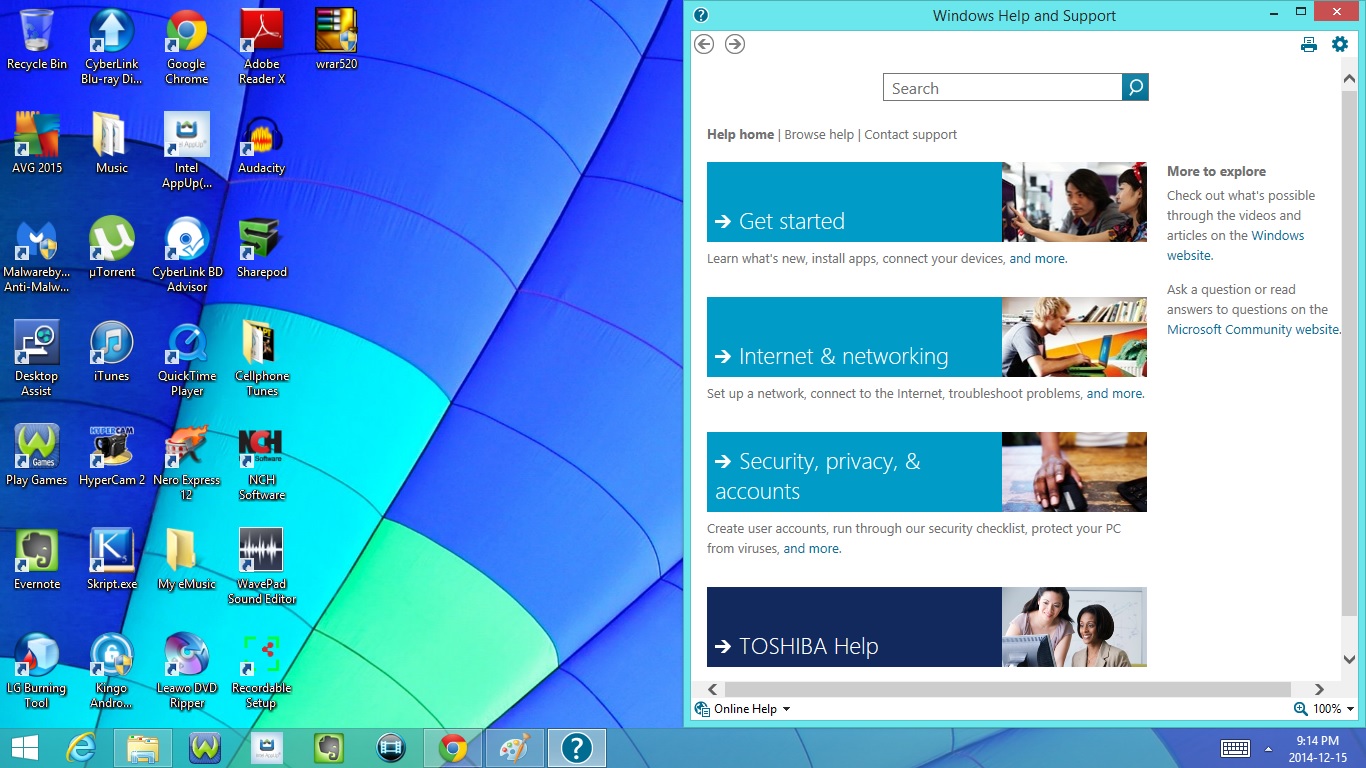Open the TOSHIBA Help tile
Image resolution: width=1366 pixels, height=768 pixels.
tap(854, 627)
